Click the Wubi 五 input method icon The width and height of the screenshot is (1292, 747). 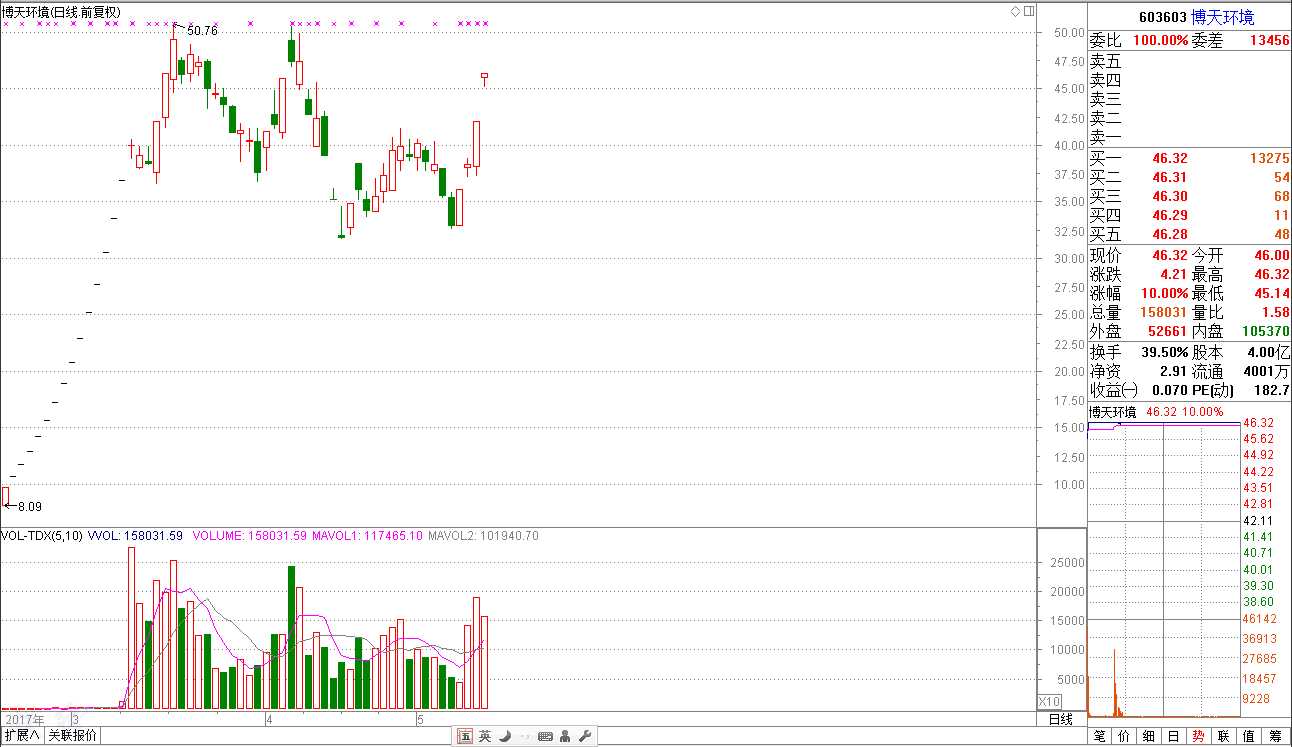[x=465, y=736]
